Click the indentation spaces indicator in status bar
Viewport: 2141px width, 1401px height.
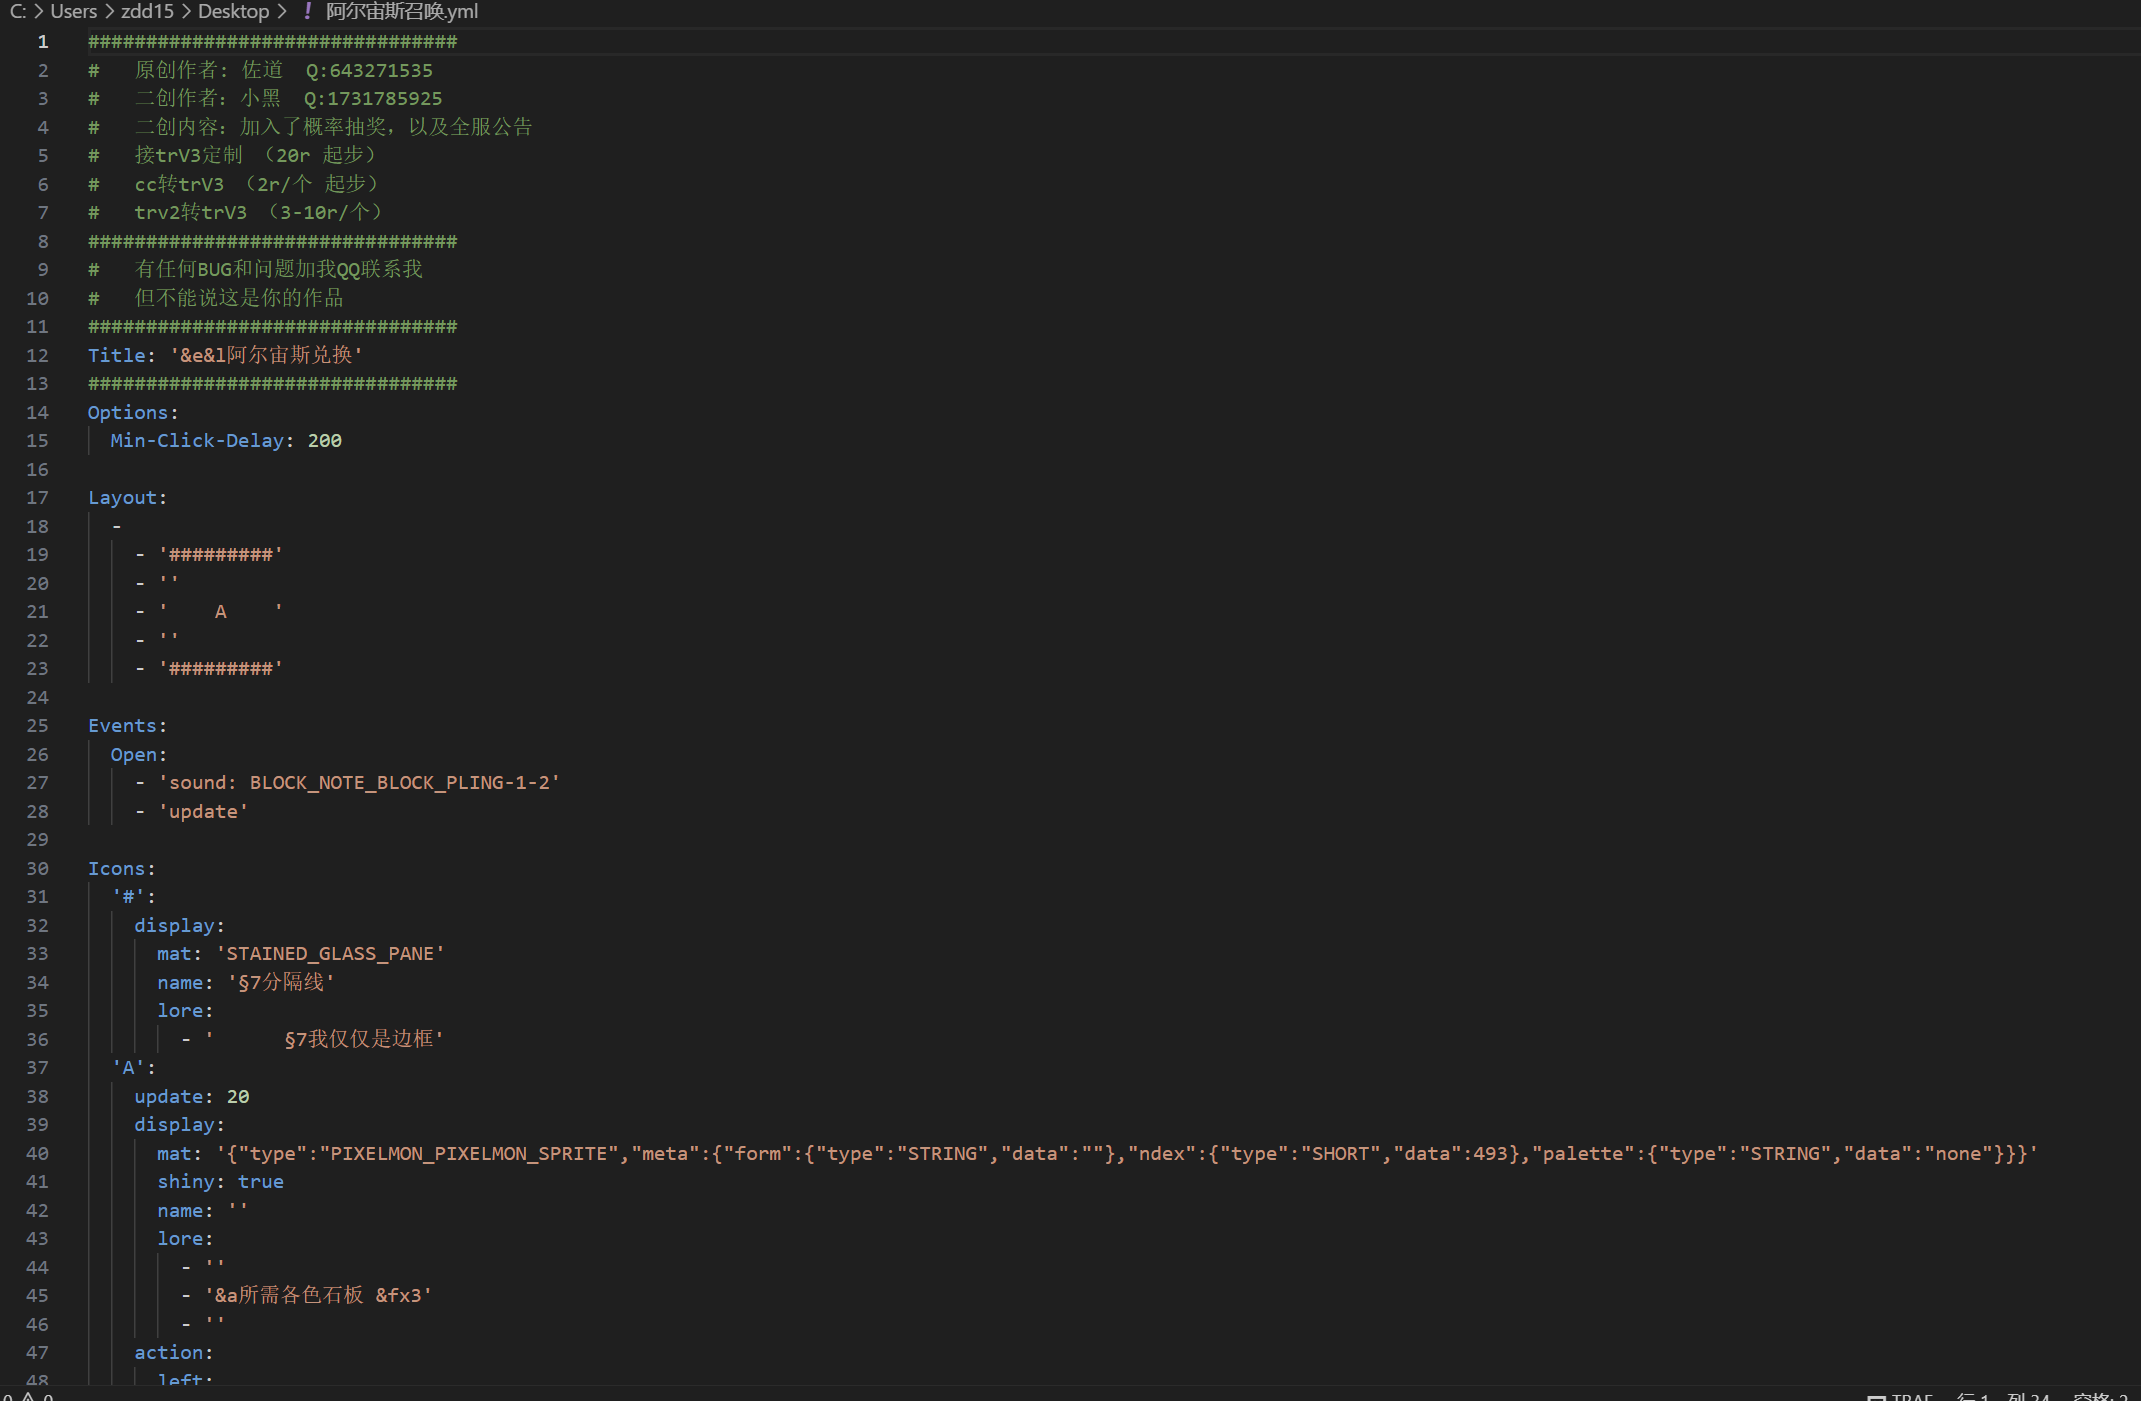pos(2099,1396)
